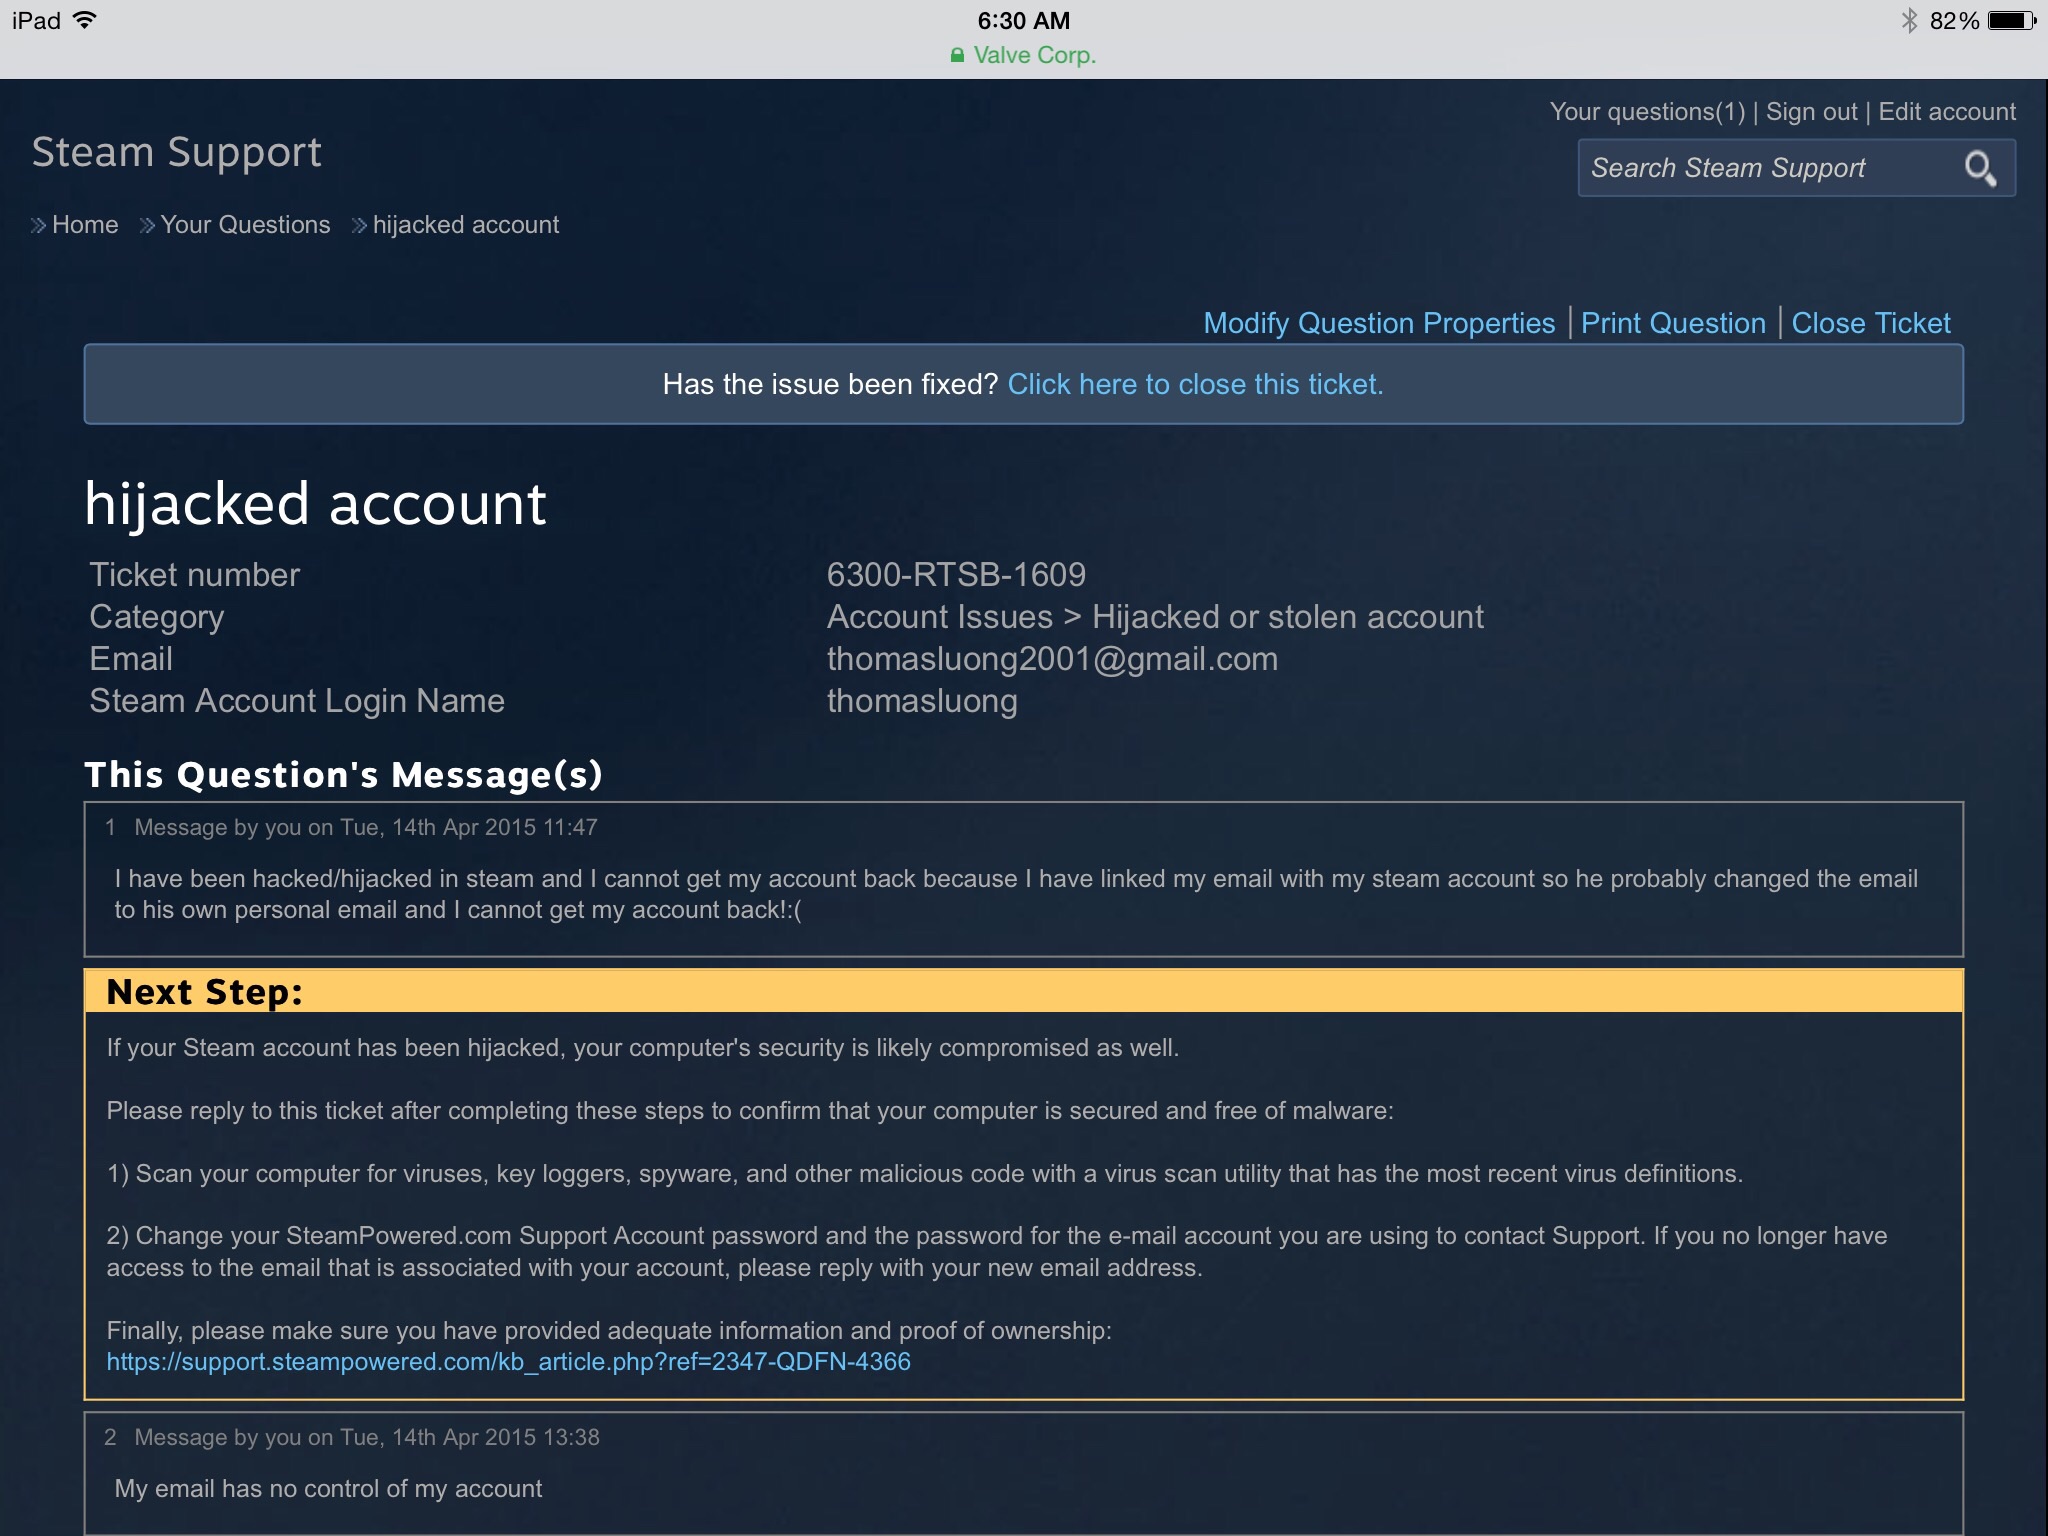Open Edit account page
This screenshot has height=1536, width=2048.
(1946, 112)
